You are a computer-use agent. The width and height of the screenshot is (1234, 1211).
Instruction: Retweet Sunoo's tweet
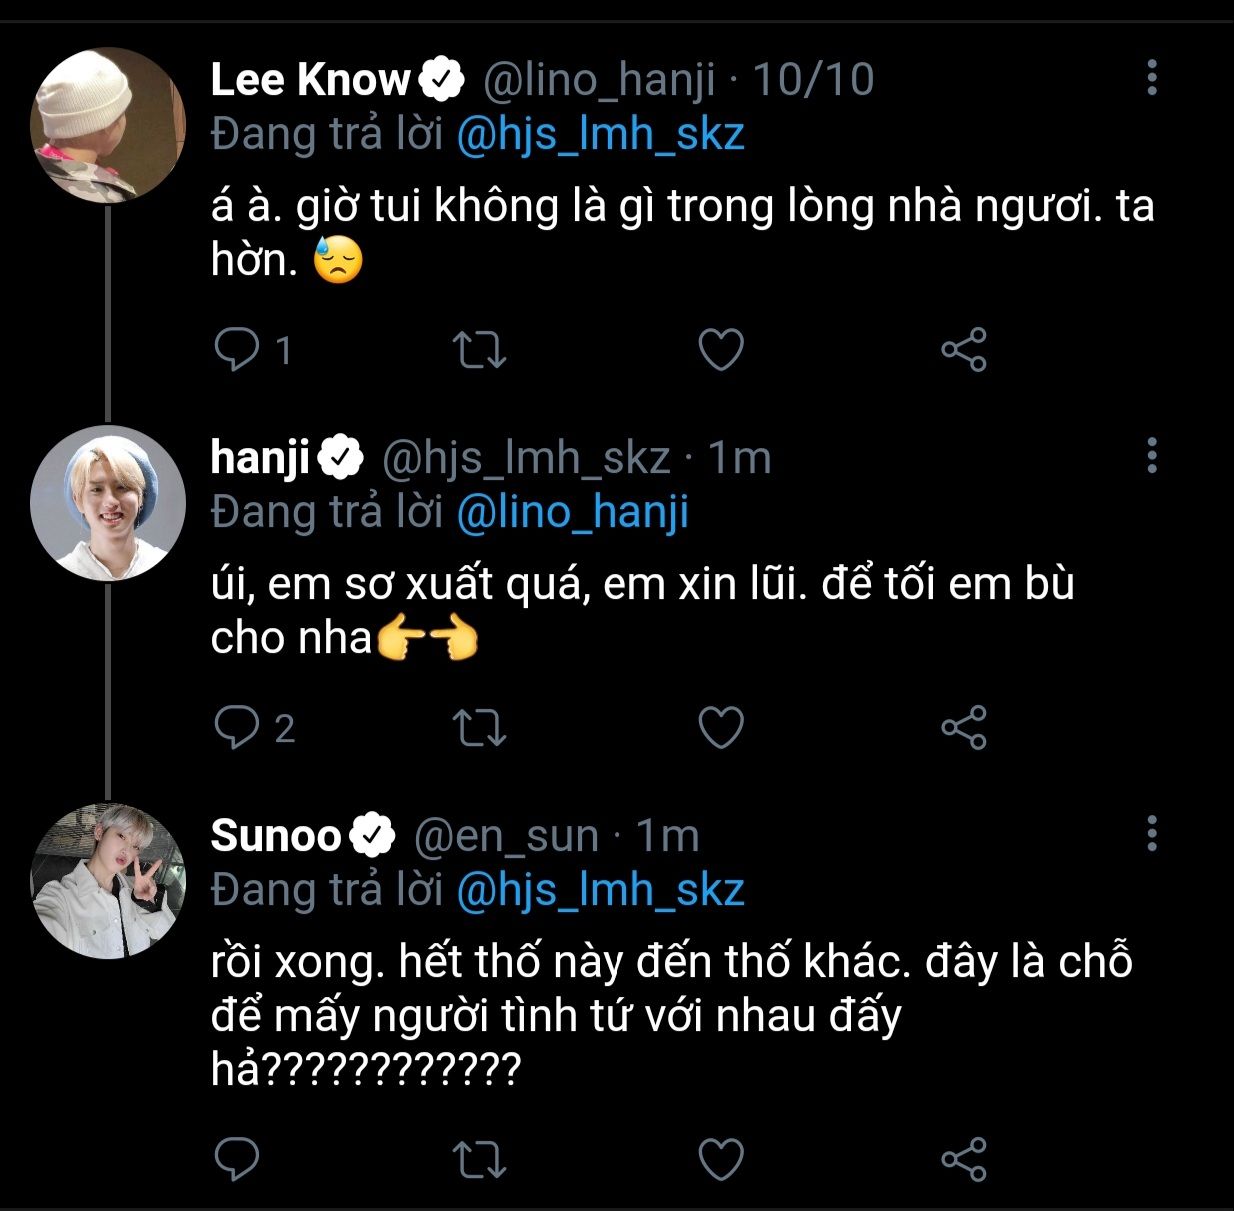(x=480, y=1159)
